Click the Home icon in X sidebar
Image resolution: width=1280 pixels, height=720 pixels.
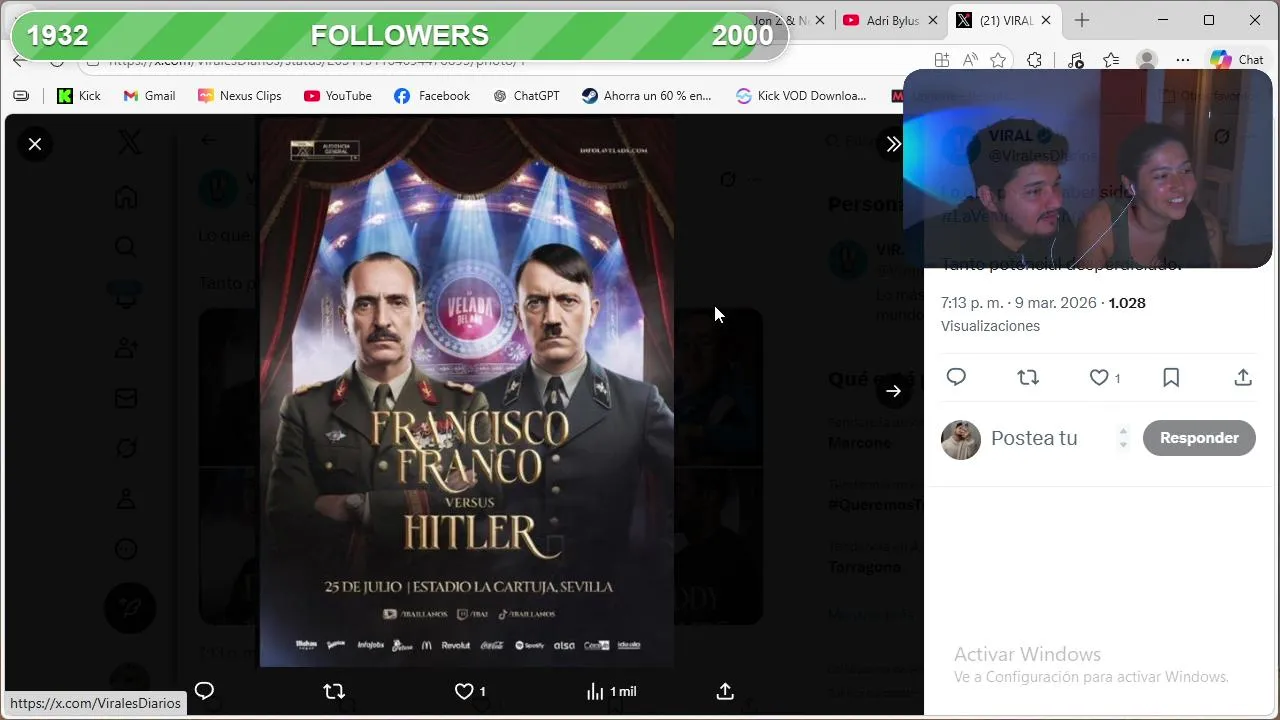click(126, 196)
